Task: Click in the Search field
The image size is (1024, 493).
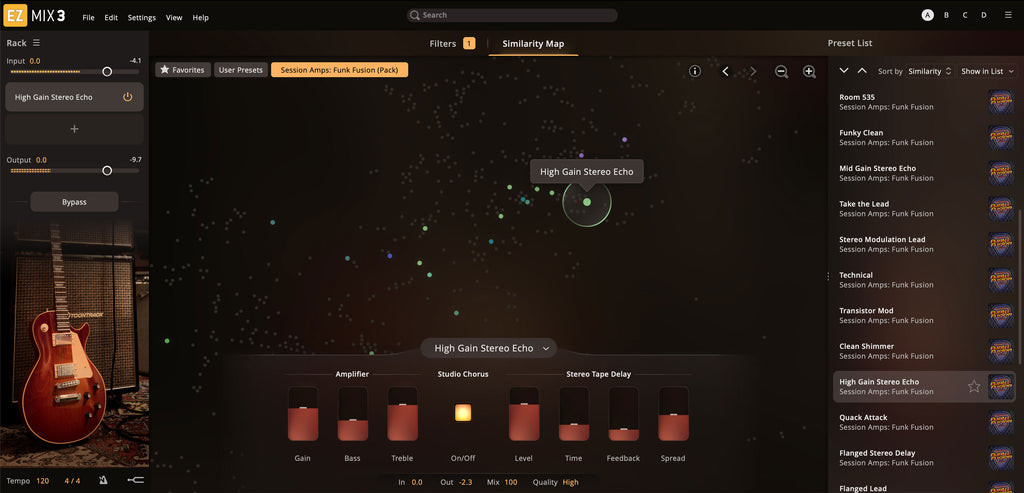Action: tap(512, 15)
